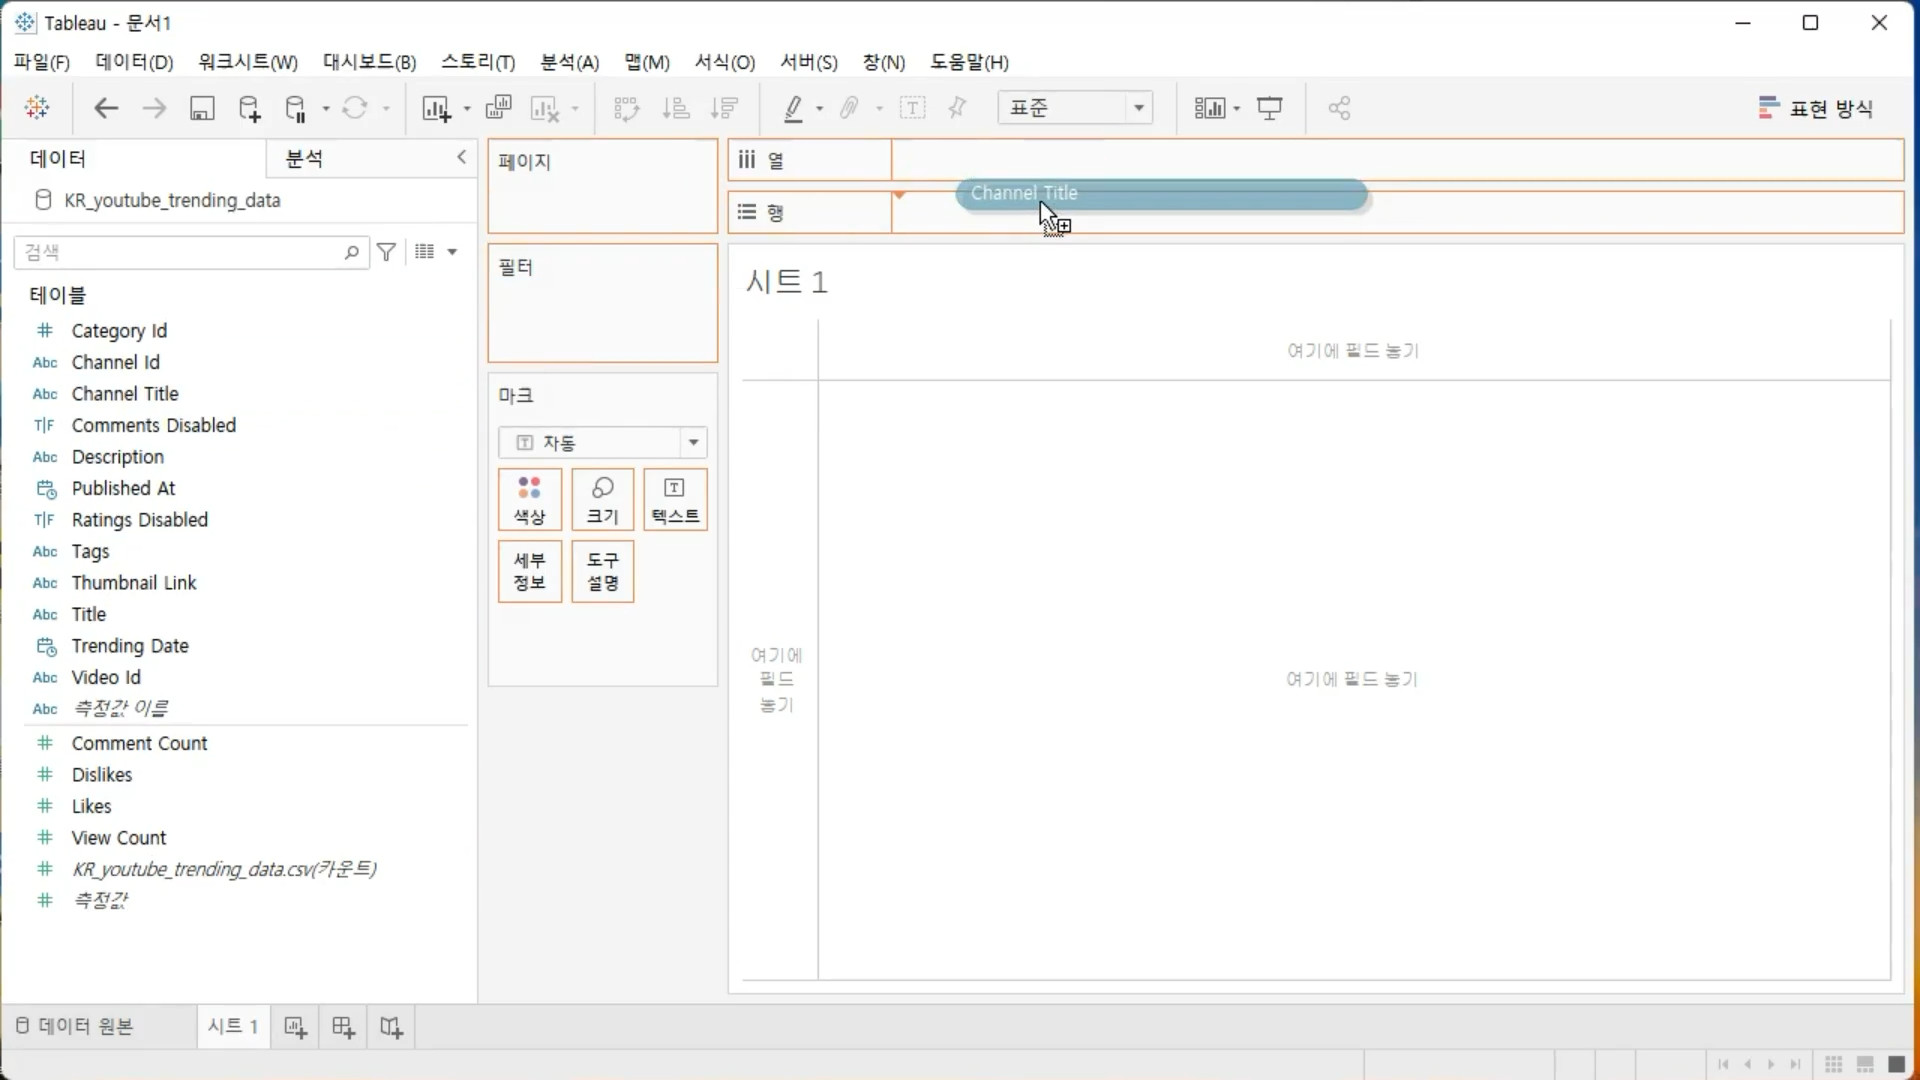The image size is (1920, 1080).
Task: Click the Tableau start page logo icon
Action: (37, 108)
